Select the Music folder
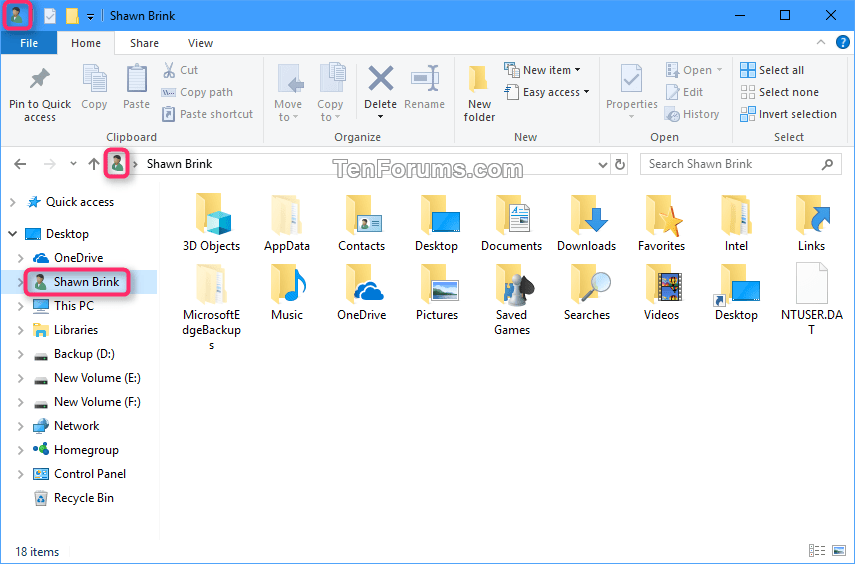Image resolution: width=855 pixels, height=564 pixels. [287, 292]
